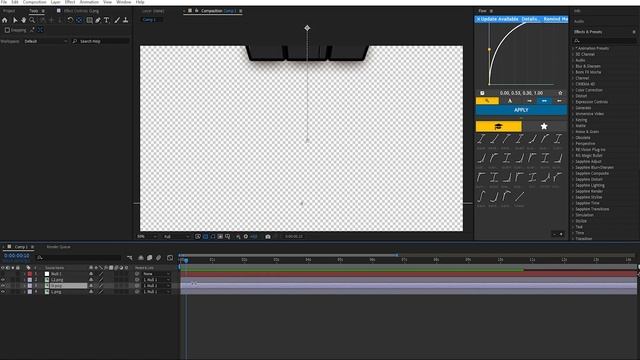Image resolution: width=640 pixels, height=360 pixels.
Task: Click the yellow wrench button in Flow
Action: pyautogui.click(x=487, y=101)
